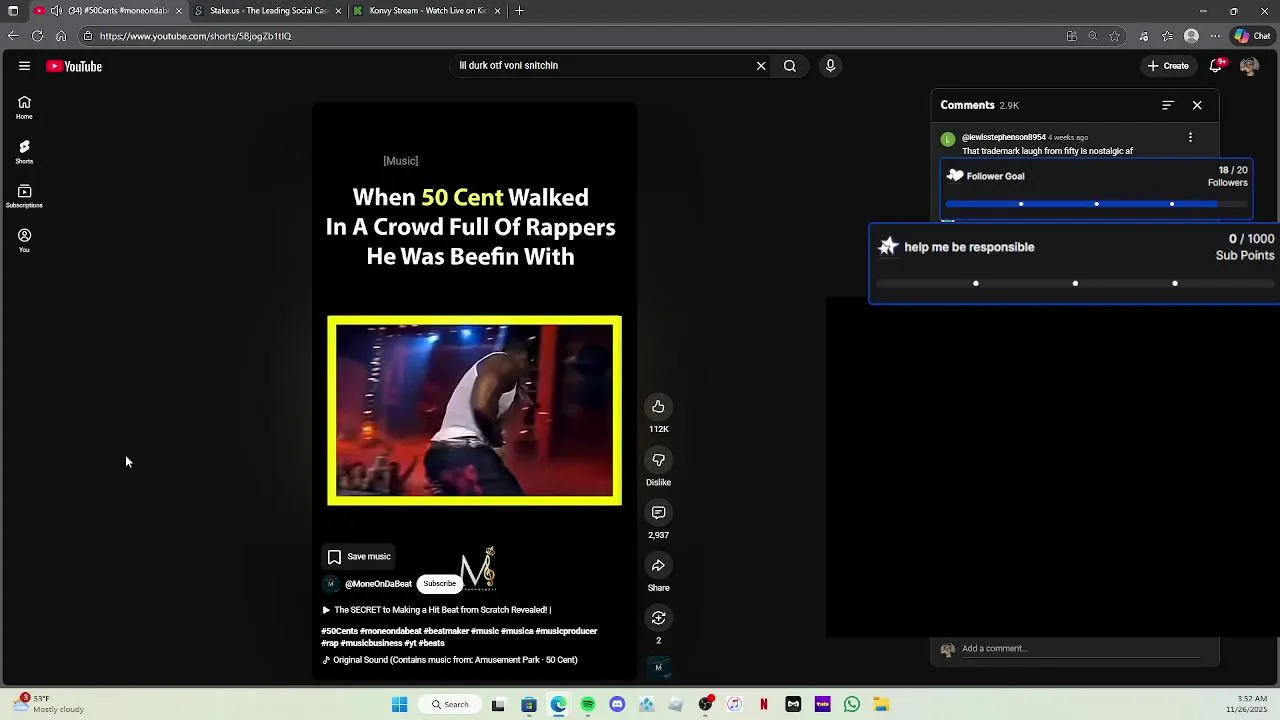1280x720 pixels.
Task: Go to YouTube Home in sidebar
Action: click(x=24, y=107)
